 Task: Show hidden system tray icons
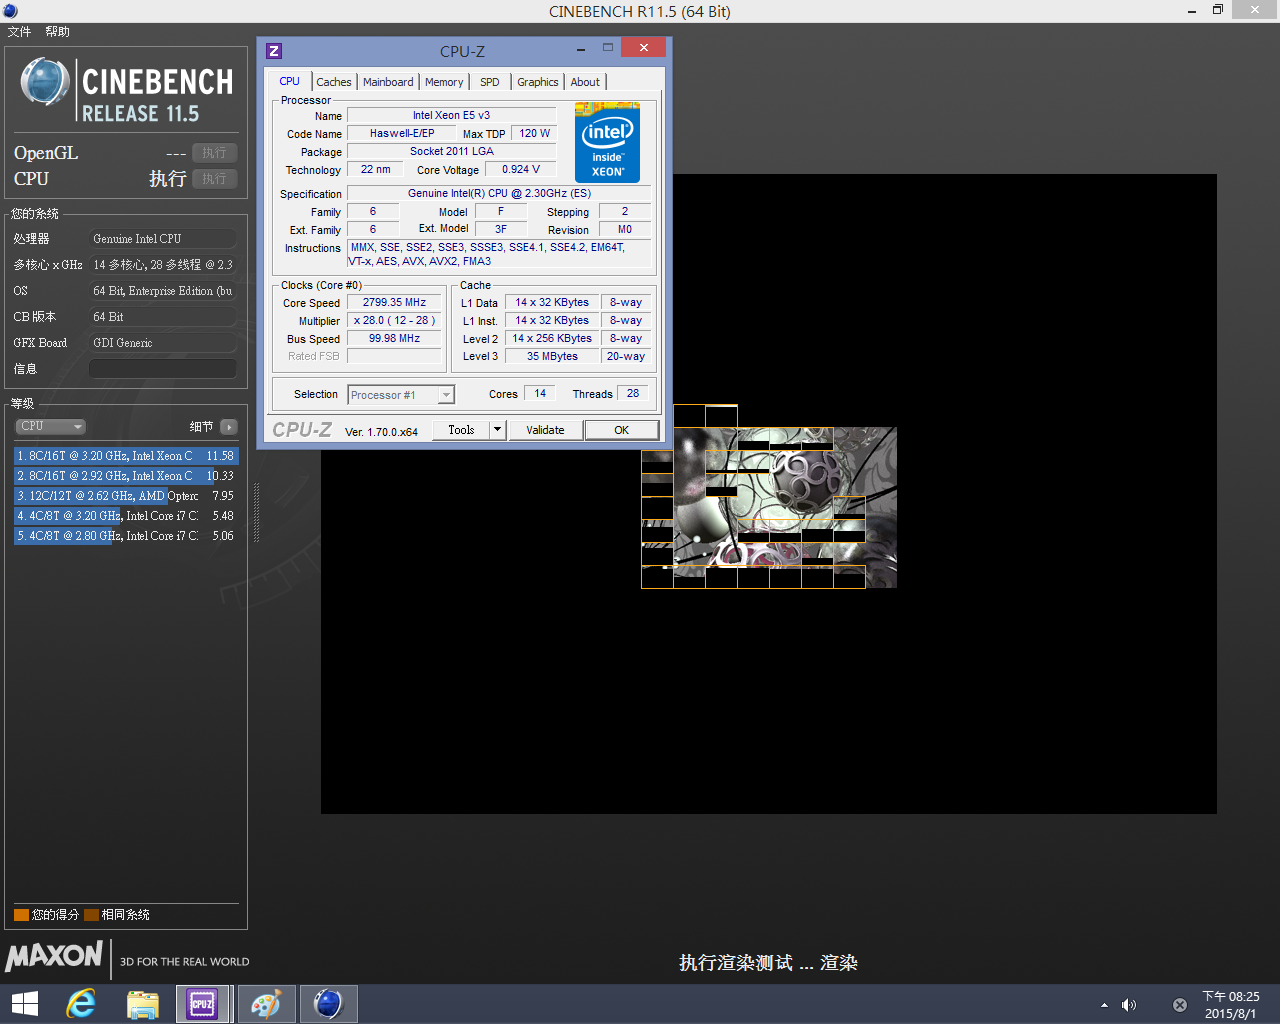[x=1104, y=1005]
